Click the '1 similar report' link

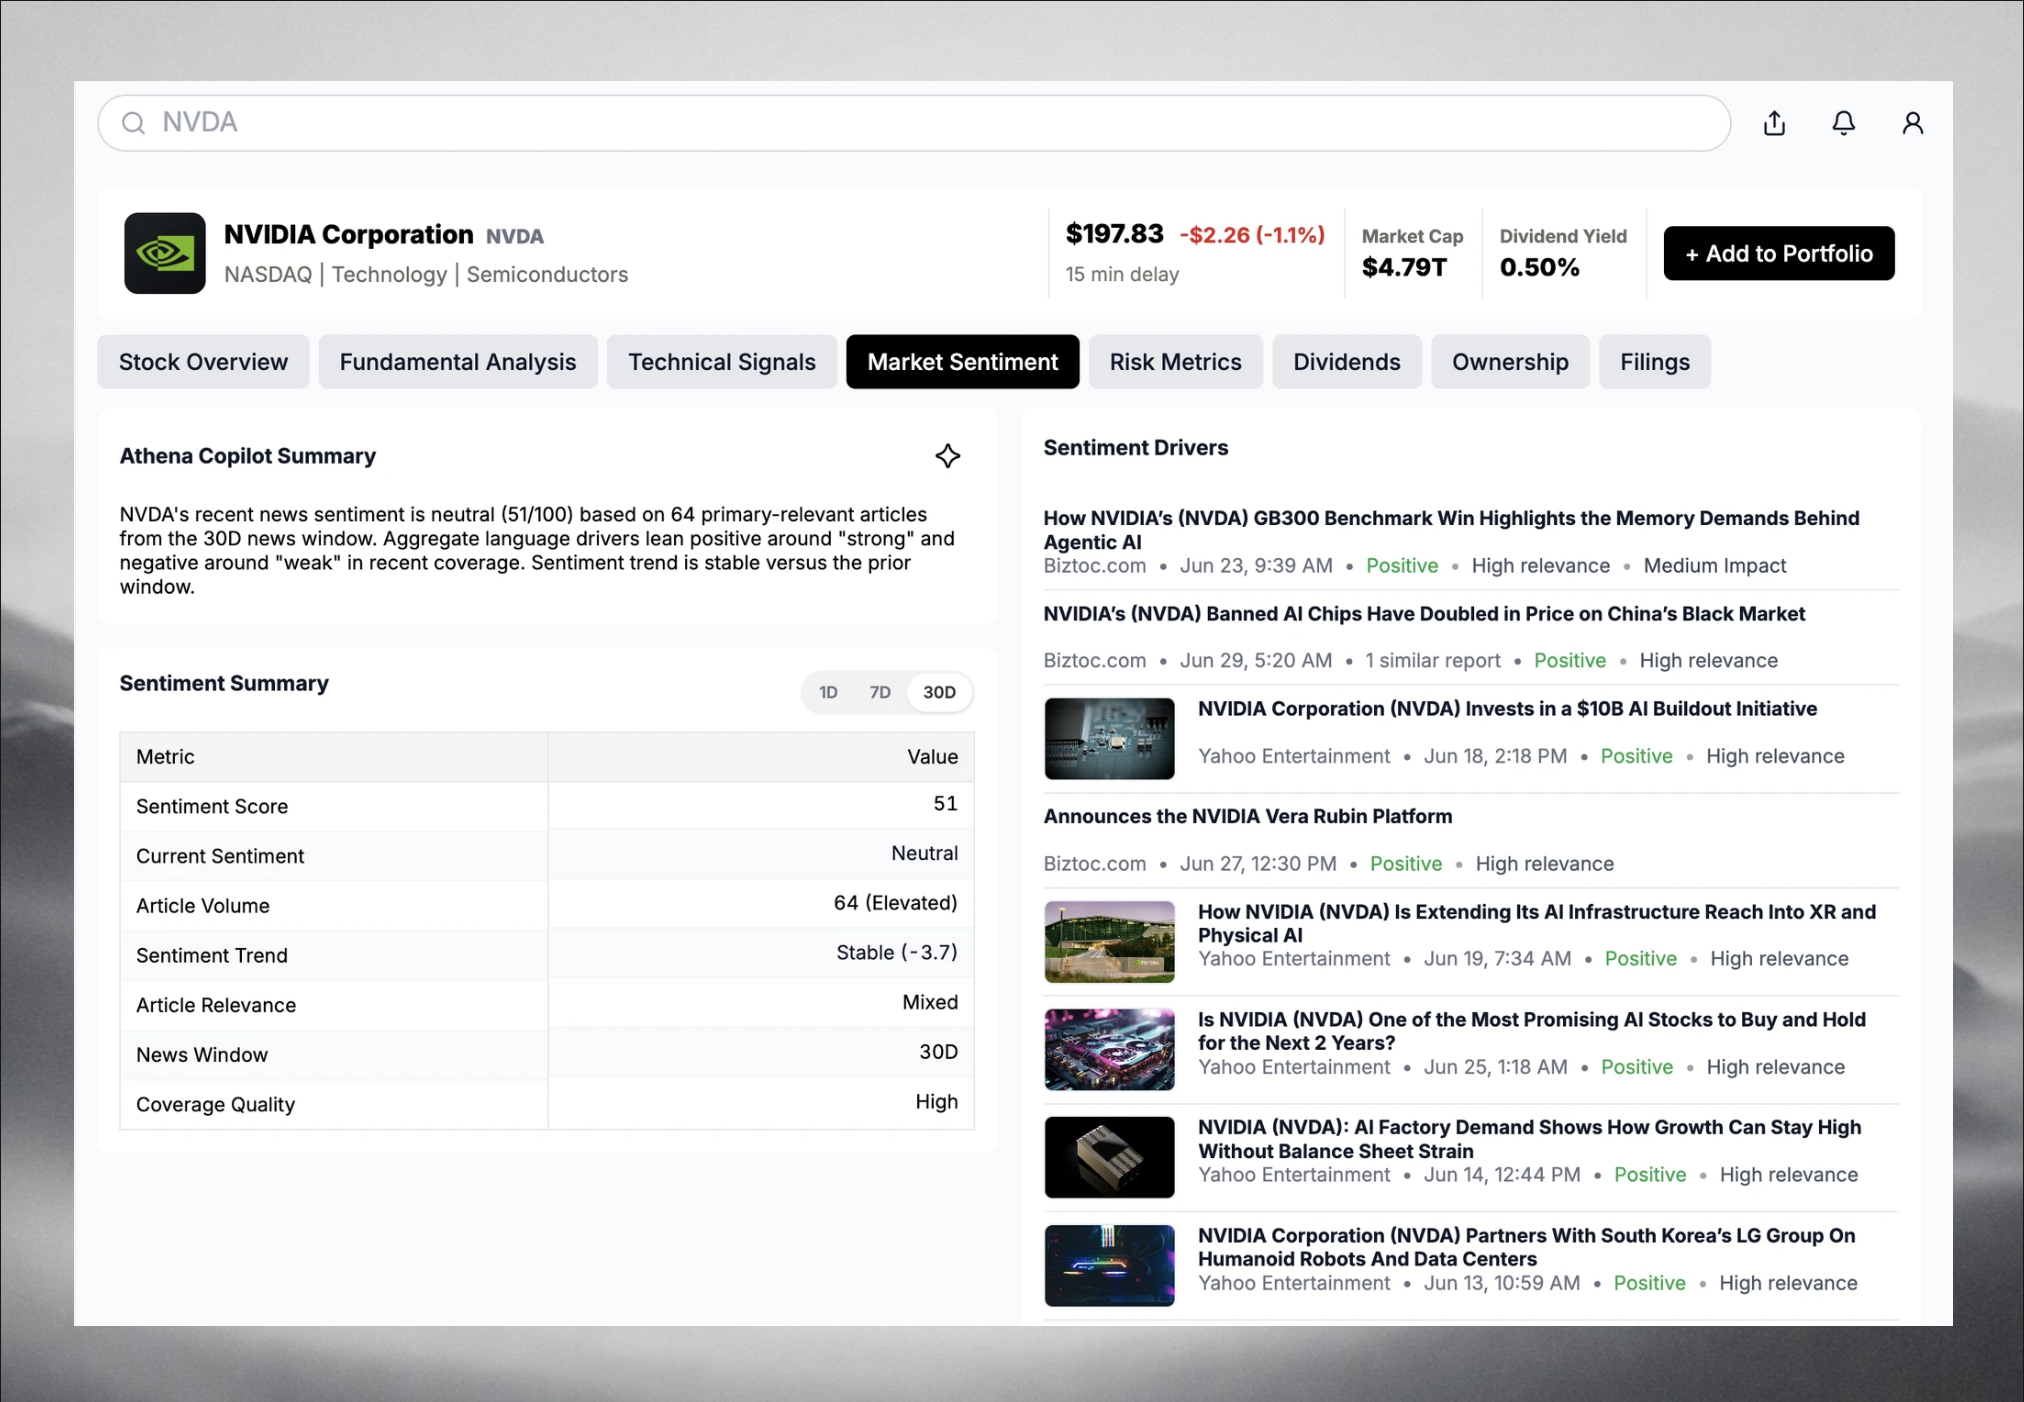click(x=1433, y=661)
